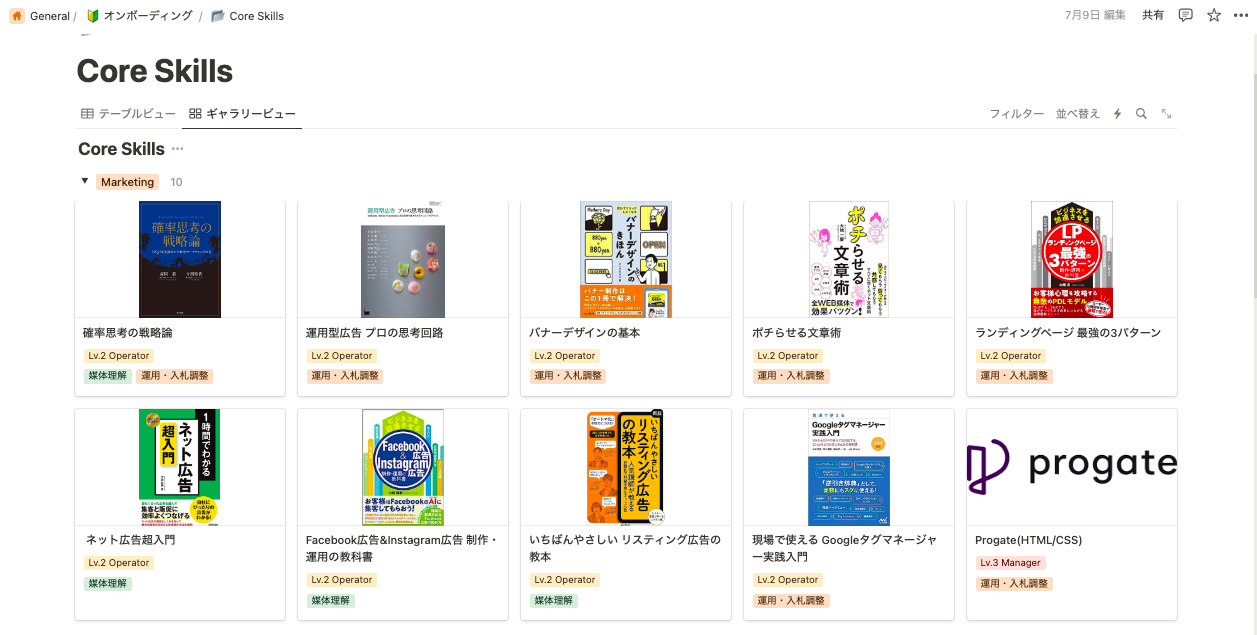Click the Marketing group tag label
Screen dimensions: 1257x635
tap(128, 182)
